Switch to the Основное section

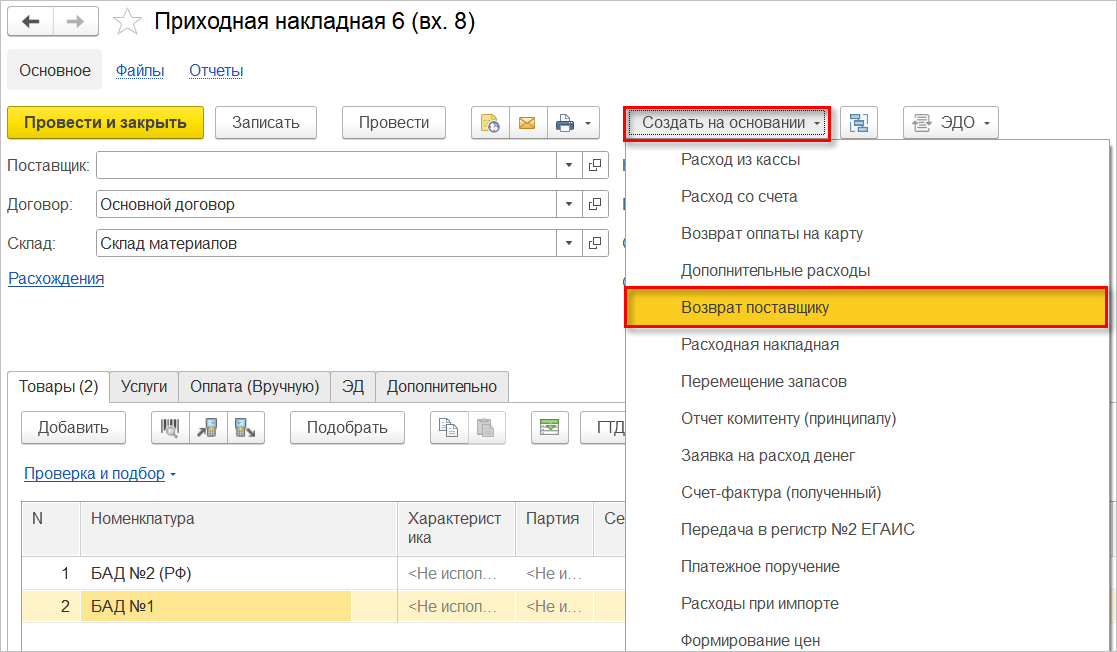pos(55,70)
